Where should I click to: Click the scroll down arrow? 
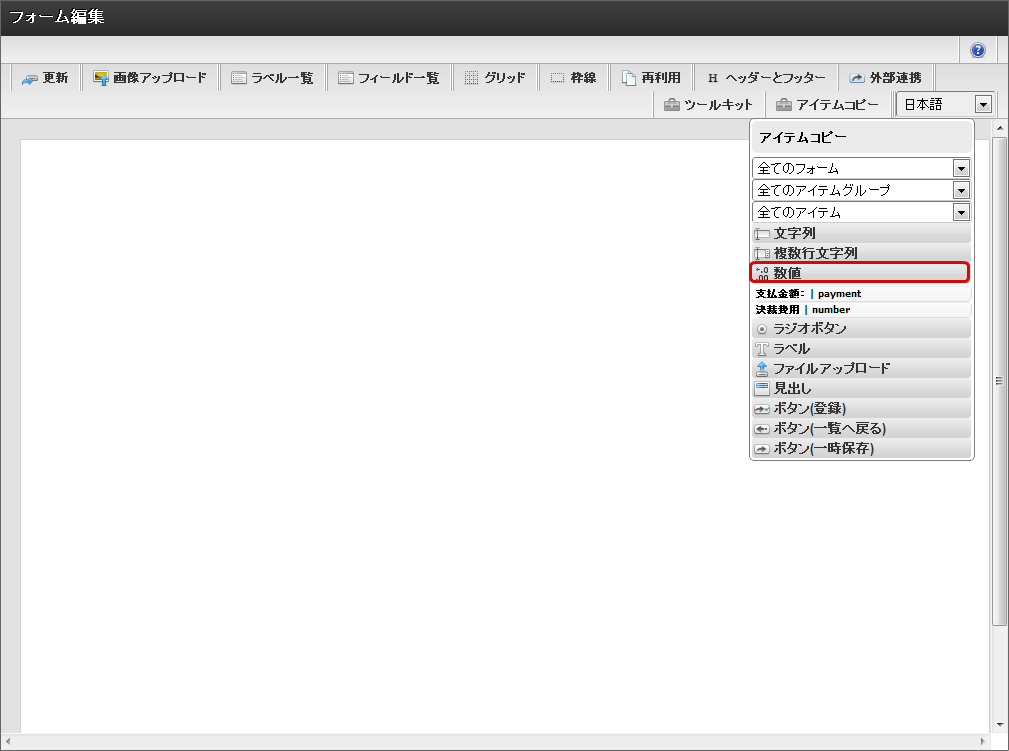click(x=999, y=725)
